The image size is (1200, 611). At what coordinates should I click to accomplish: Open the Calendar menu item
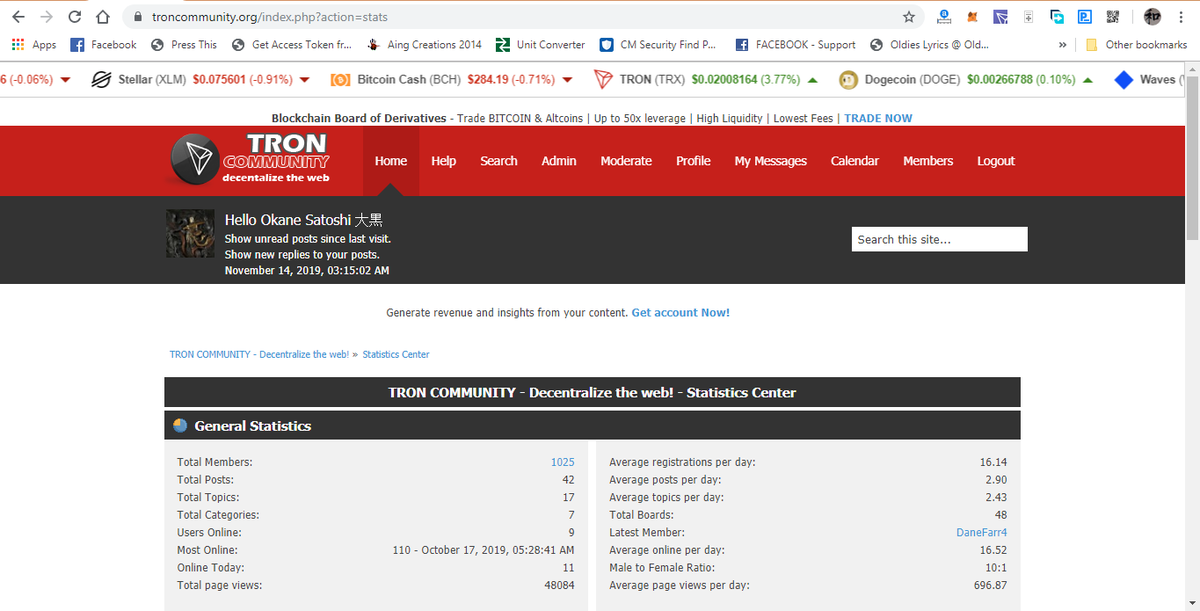855,161
